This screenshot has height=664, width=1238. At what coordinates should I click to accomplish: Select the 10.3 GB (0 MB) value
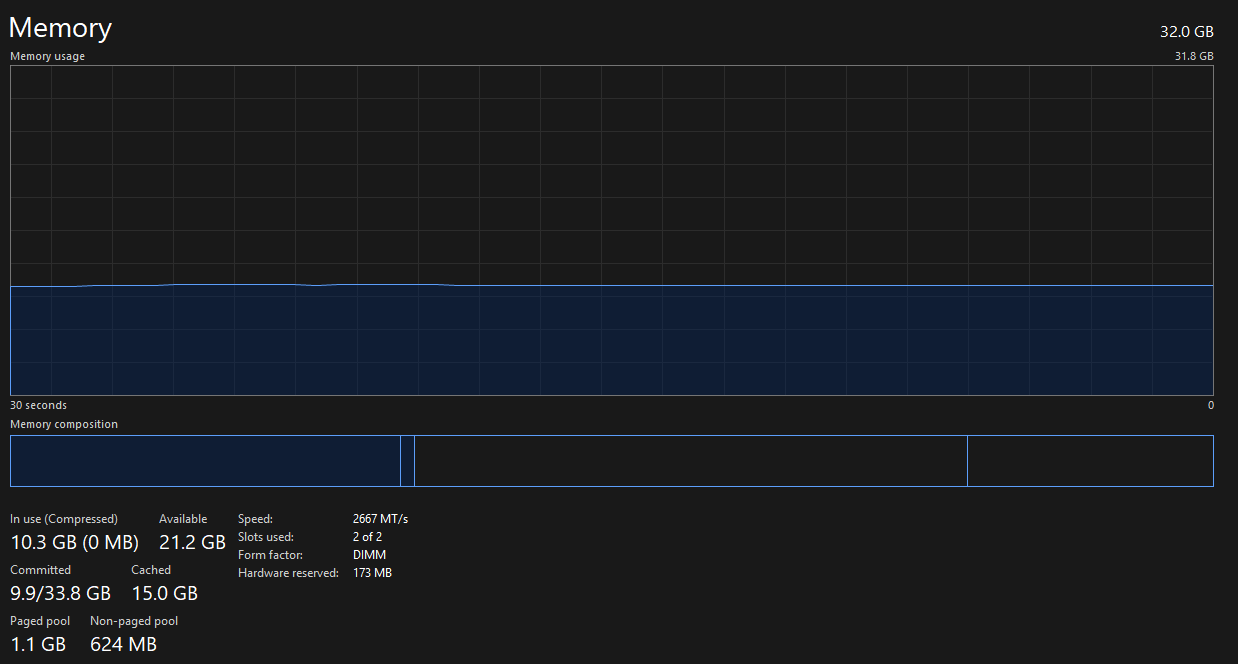pos(74,543)
